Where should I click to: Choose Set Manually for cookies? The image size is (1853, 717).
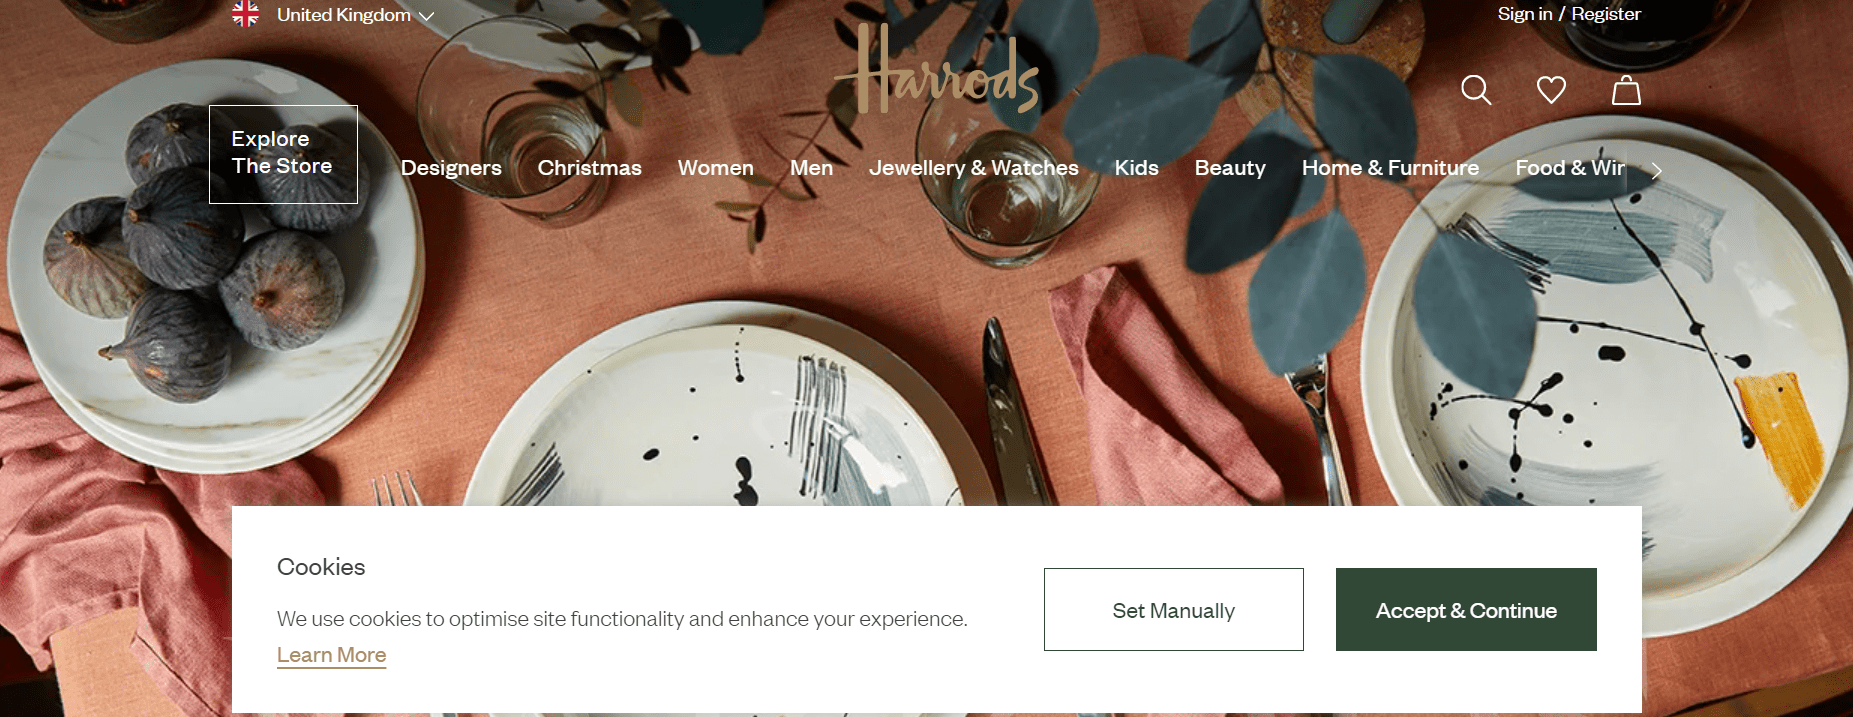[x=1174, y=610]
